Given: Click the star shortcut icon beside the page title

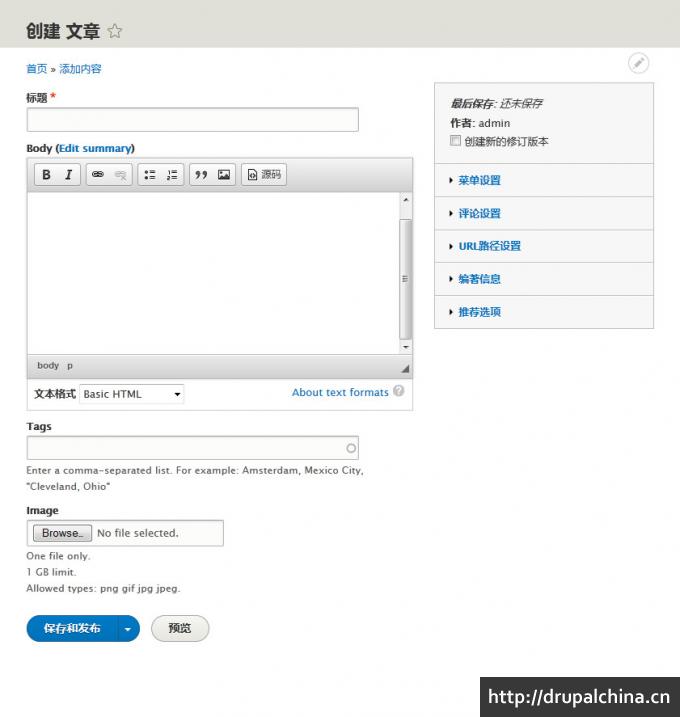Looking at the screenshot, I should pos(115,31).
